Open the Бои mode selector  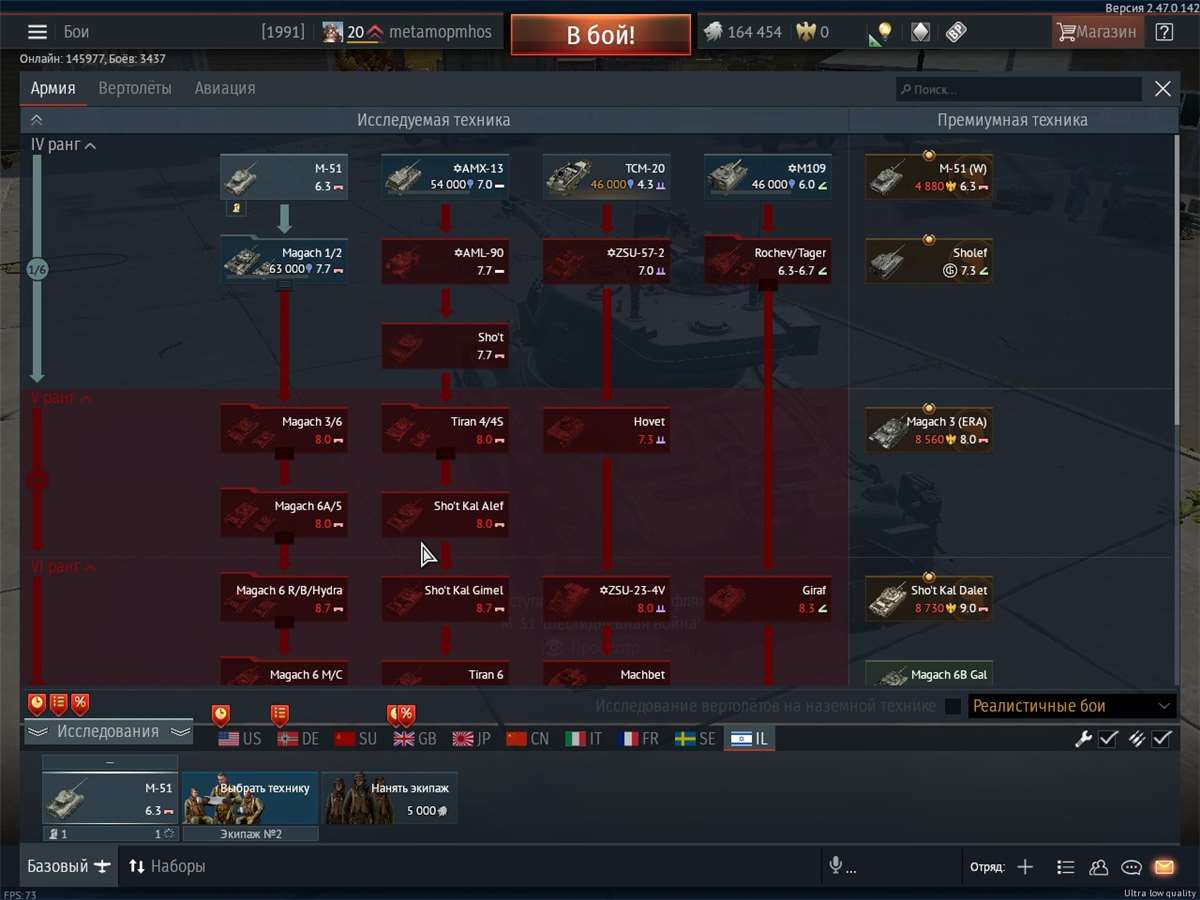pyautogui.click(x=77, y=32)
